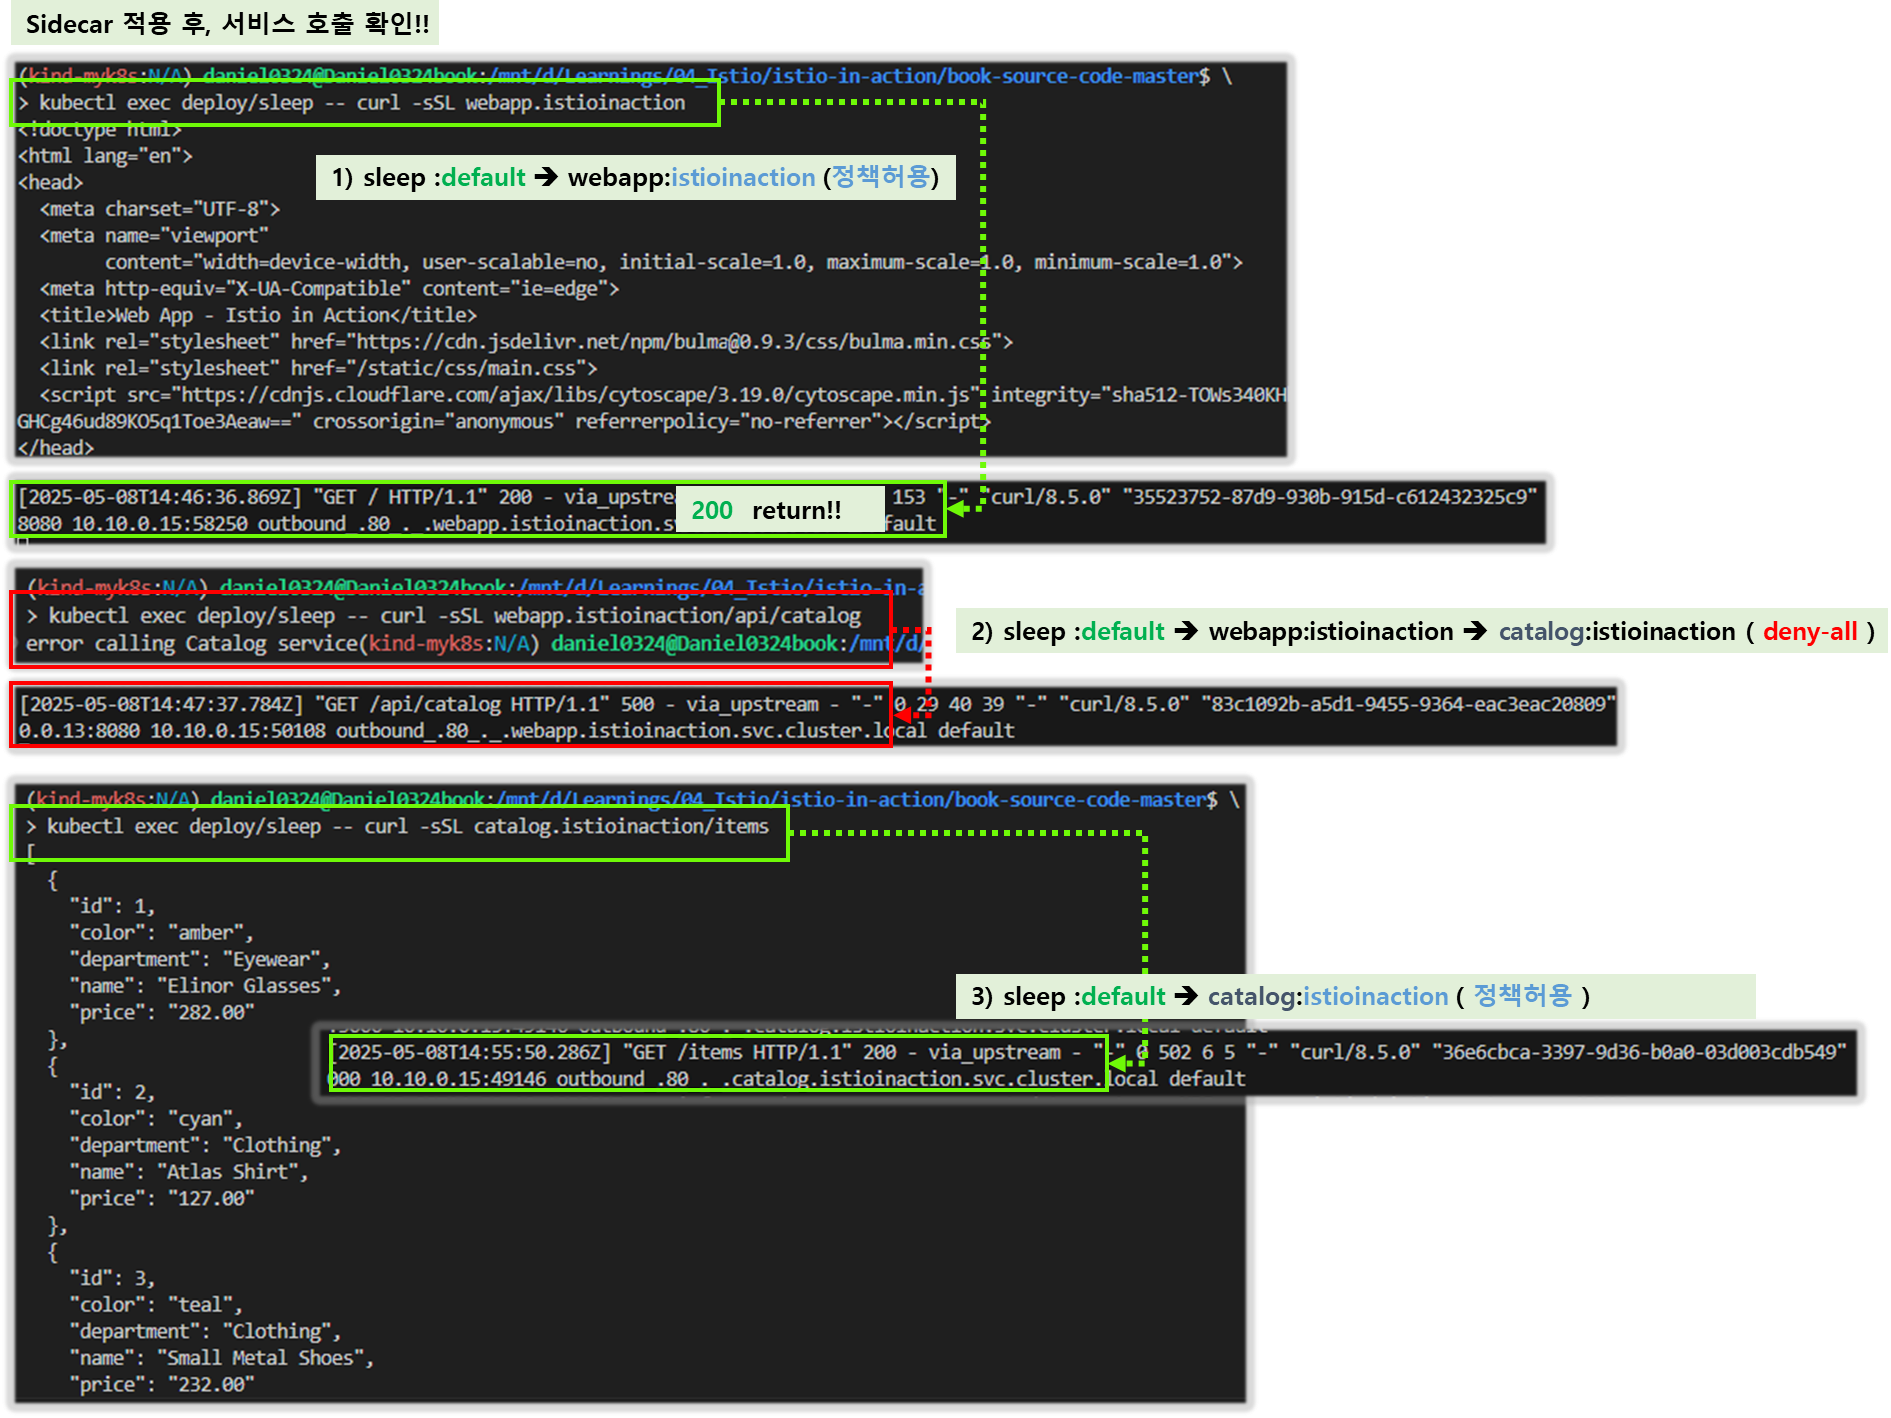The width and height of the screenshot is (1891, 1418).
Task: Click the '<meta charset="UTF-8">' line
Action: coord(160,209)
